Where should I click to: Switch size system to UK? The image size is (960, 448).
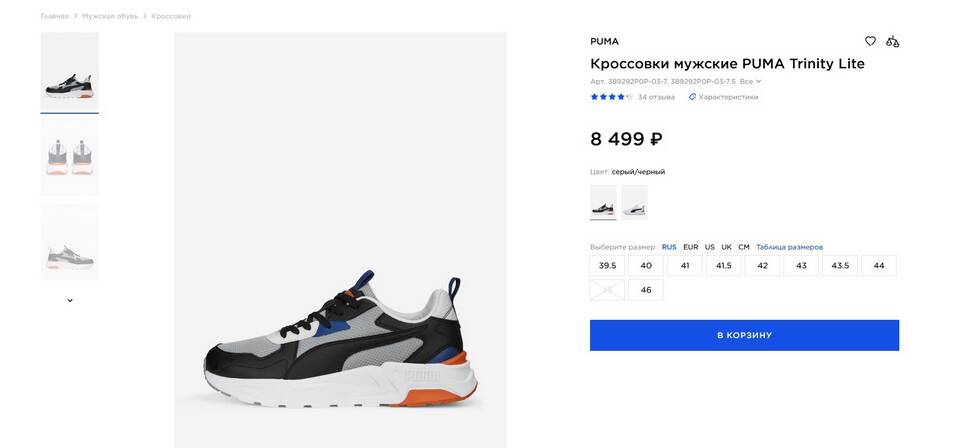pos(726,247)
